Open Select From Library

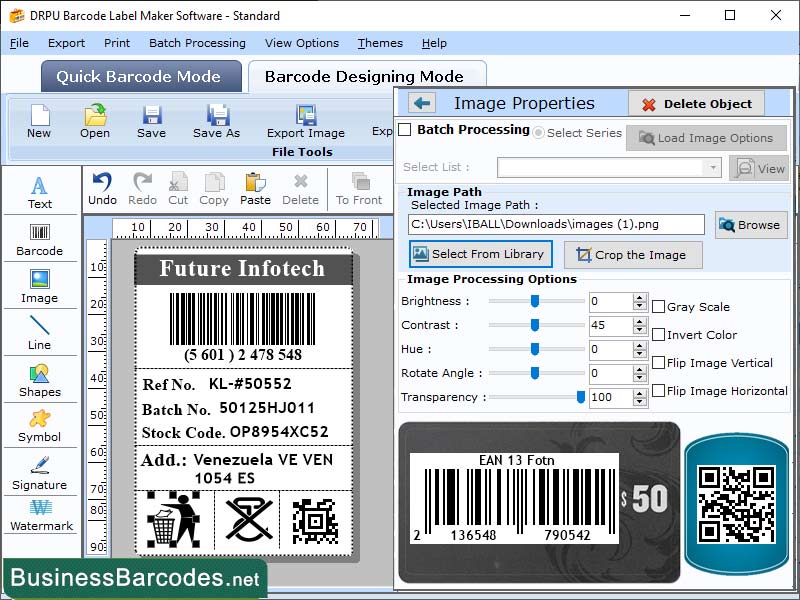pyautogui.click(x=480, y=254)
